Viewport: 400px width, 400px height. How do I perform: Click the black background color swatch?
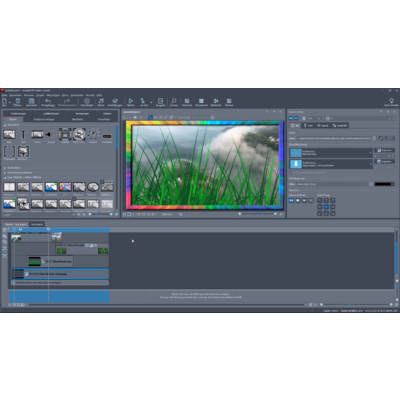click(x=384, y=184)
